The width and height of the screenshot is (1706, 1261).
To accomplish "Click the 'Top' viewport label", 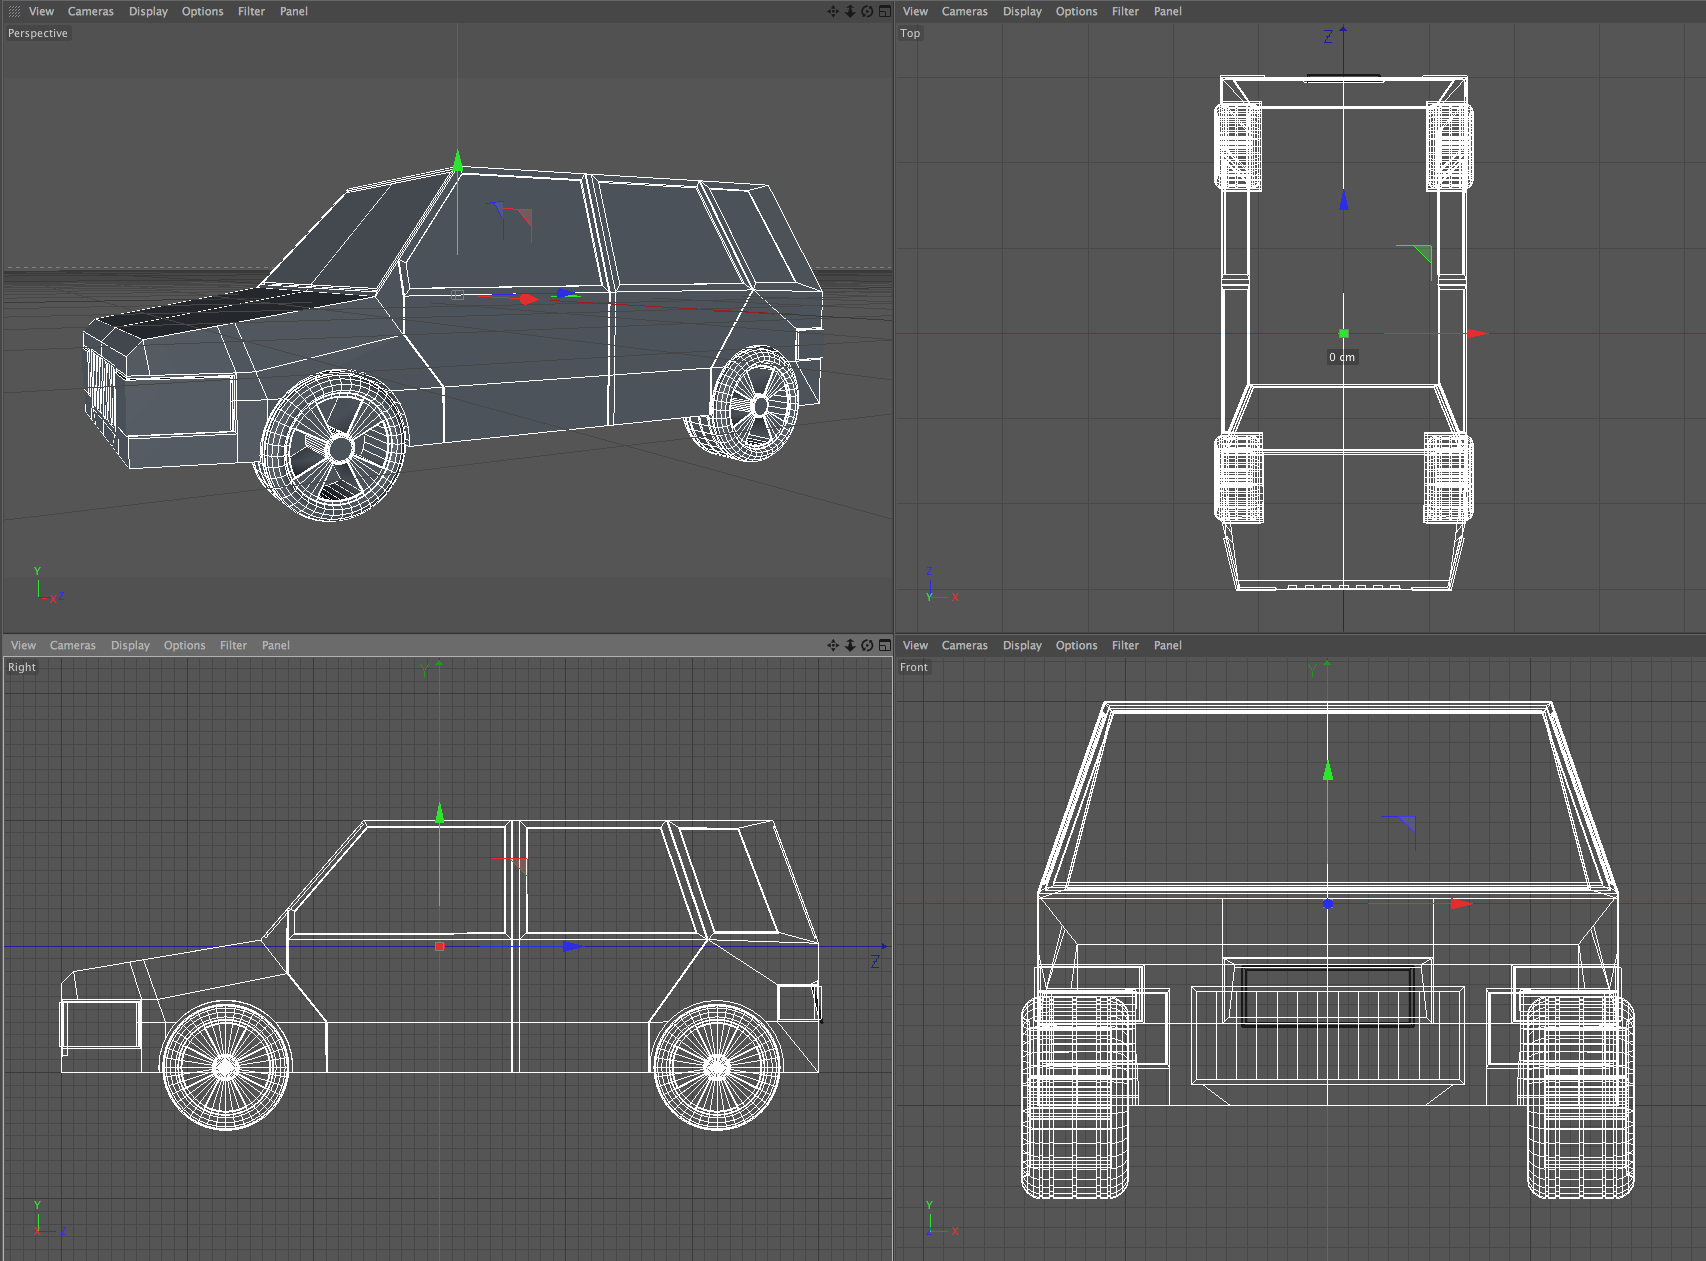I will point(910,33).
